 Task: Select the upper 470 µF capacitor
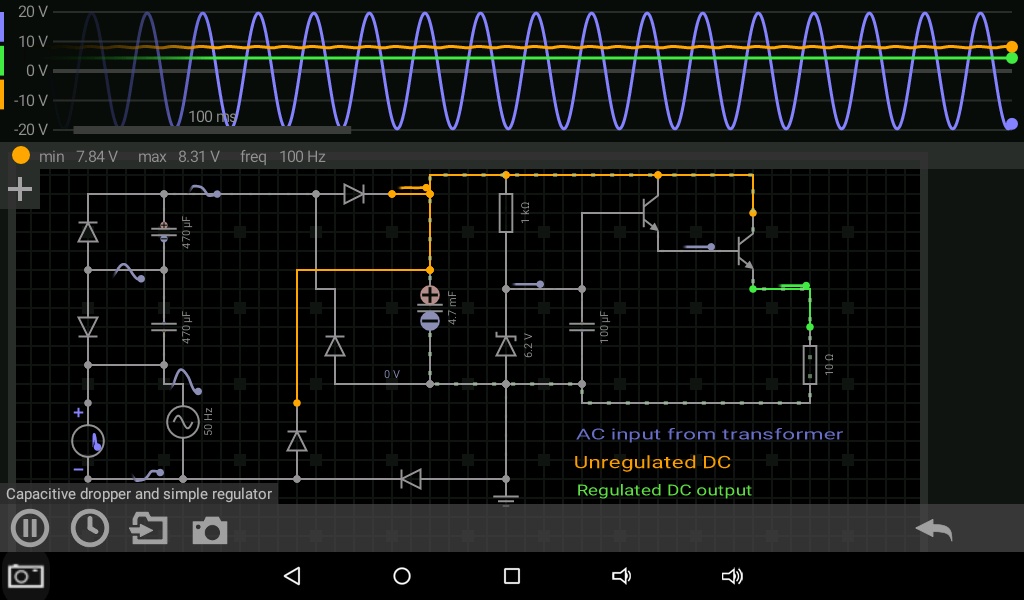(x=164, y=231)
